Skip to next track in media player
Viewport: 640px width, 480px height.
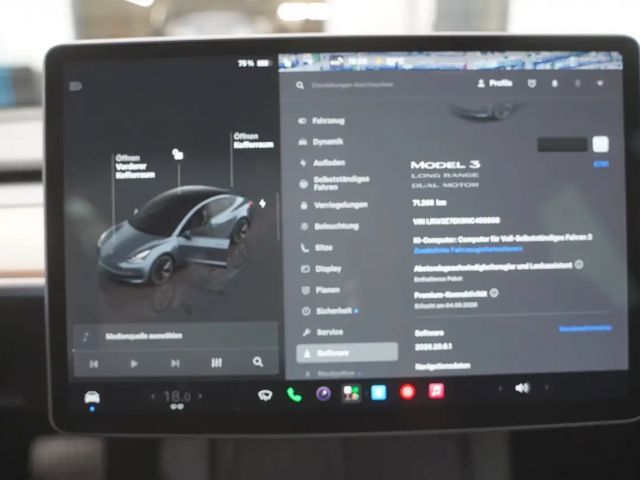[175, 363]
